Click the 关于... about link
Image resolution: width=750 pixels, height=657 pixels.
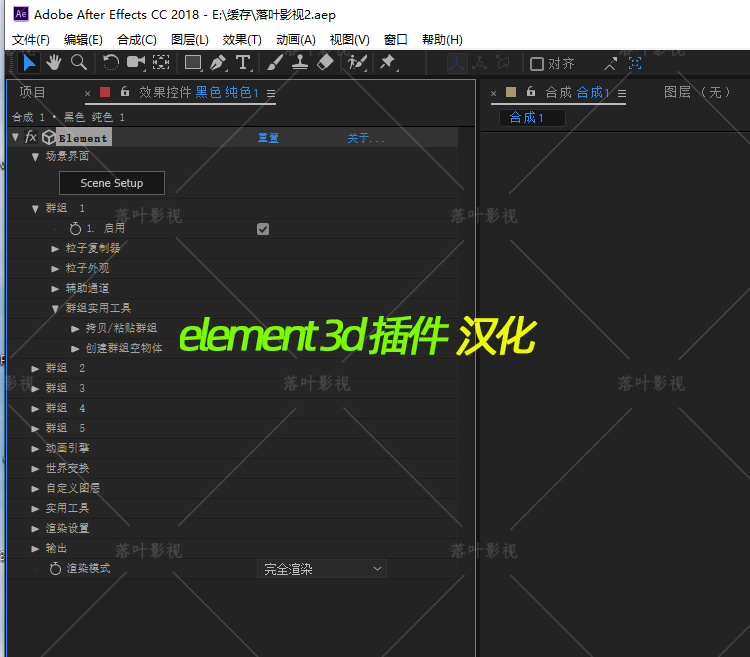365,138
